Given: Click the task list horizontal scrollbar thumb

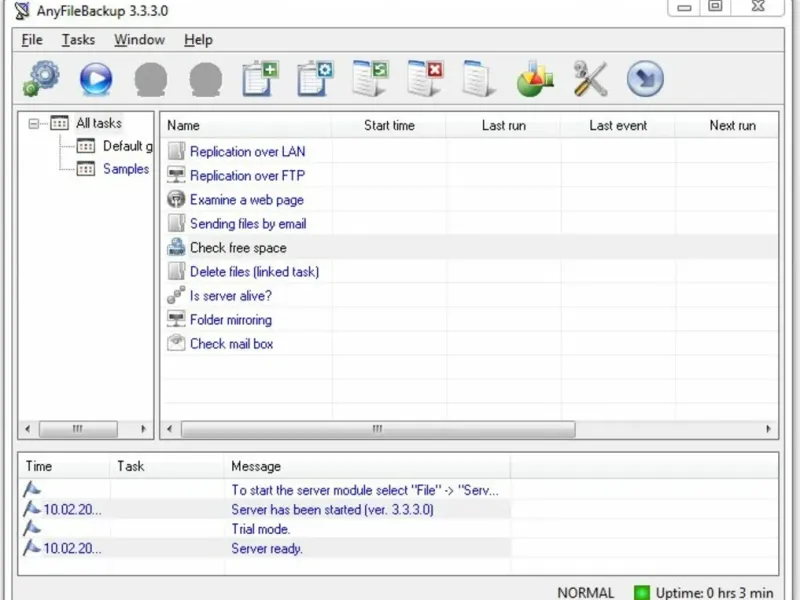Looking at the screenshot, I should (378, 429).
